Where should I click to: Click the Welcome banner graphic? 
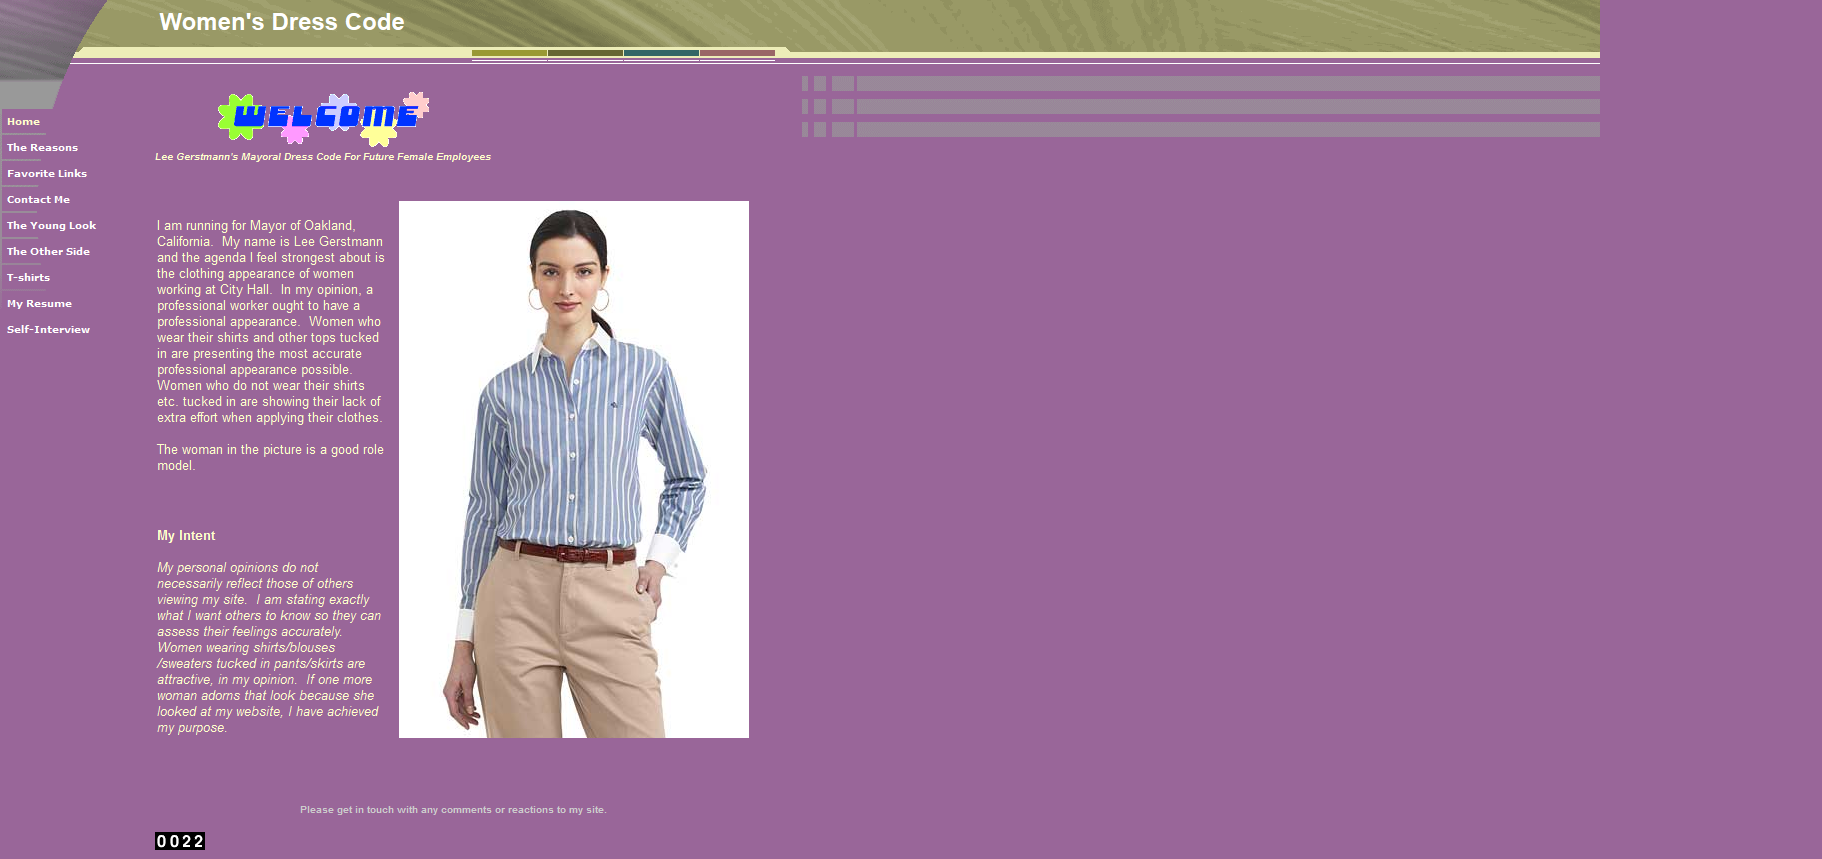click(x=323, y=118)
